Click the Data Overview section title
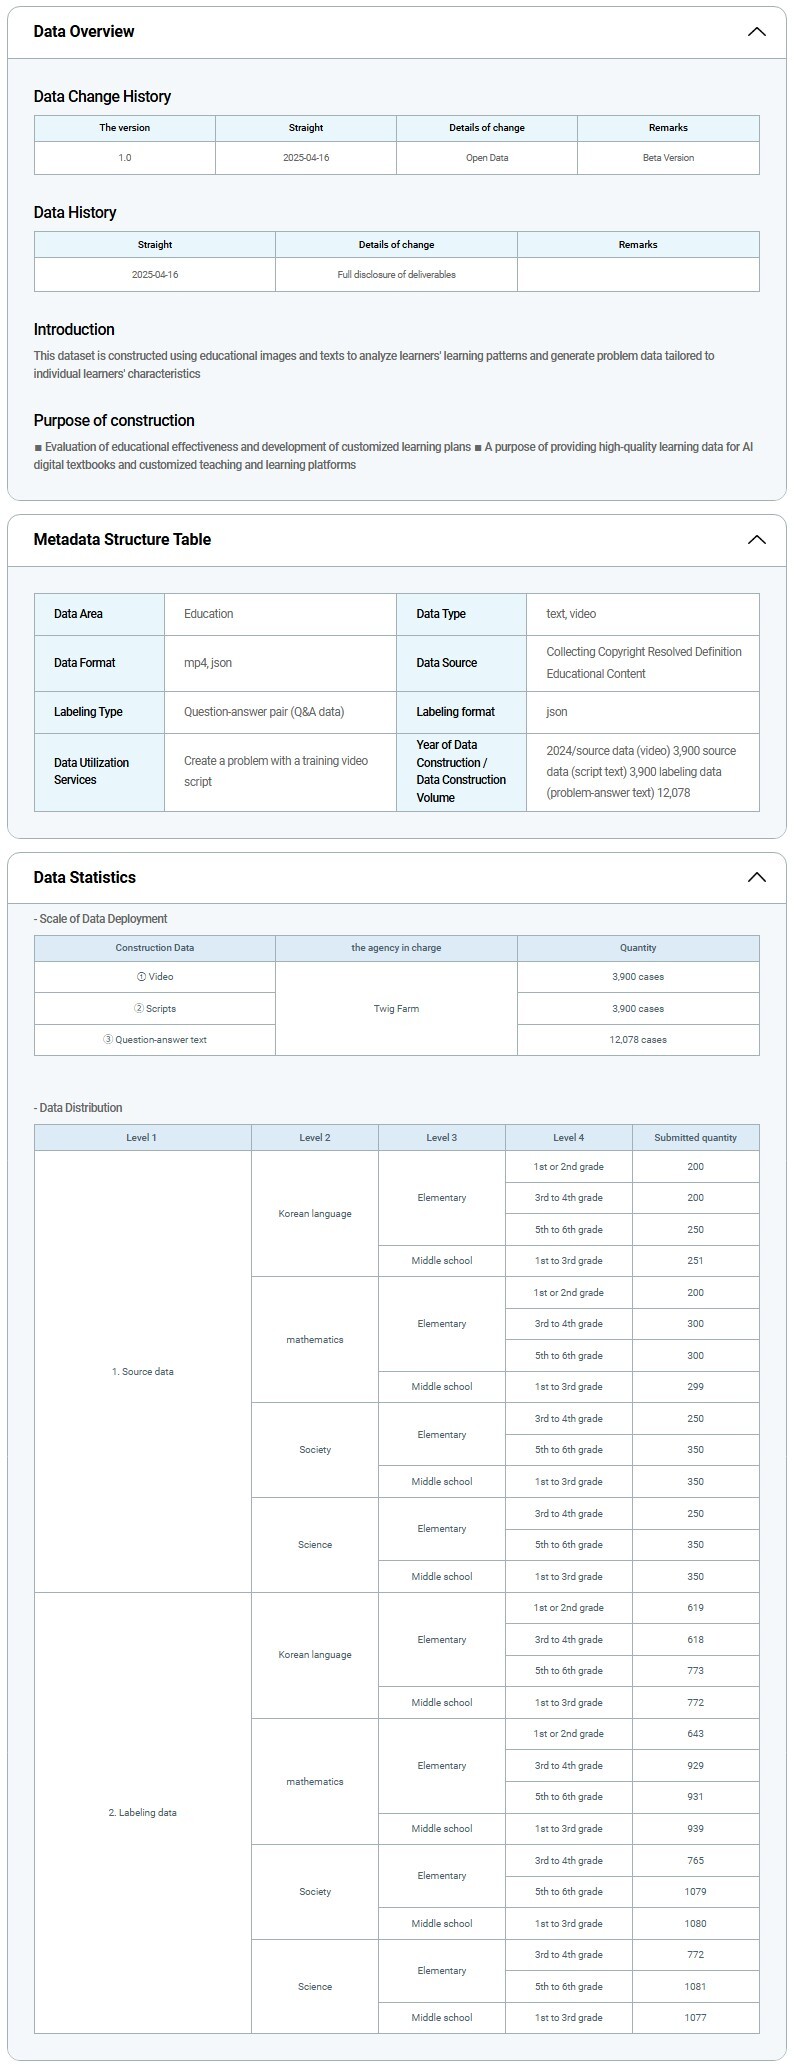Image resolution: width=794 pixels, height=2069 pixels. pos(84,32)
